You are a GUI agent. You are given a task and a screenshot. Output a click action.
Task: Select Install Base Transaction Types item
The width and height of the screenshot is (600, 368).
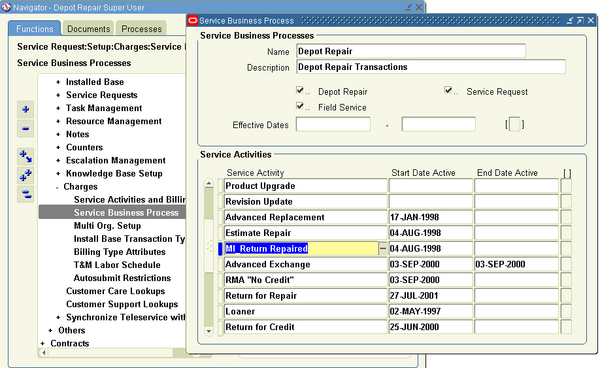129,239
